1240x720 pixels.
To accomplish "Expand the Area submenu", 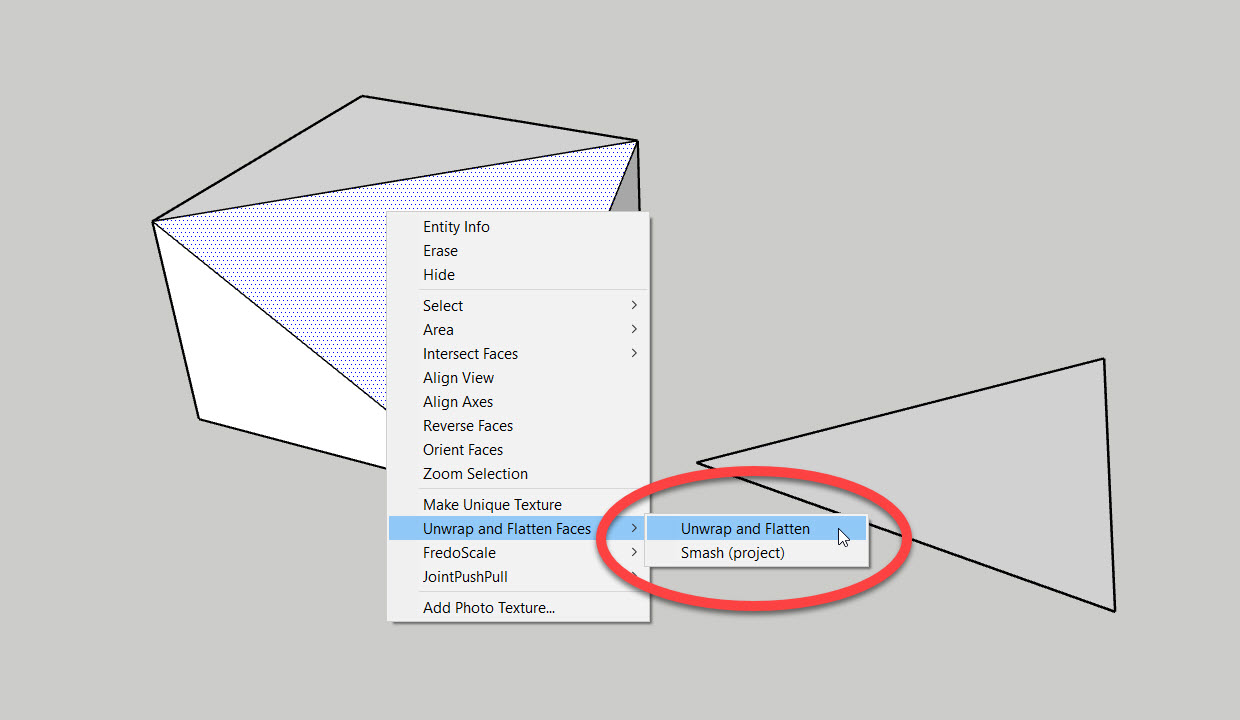I will [x=438, y=330].
